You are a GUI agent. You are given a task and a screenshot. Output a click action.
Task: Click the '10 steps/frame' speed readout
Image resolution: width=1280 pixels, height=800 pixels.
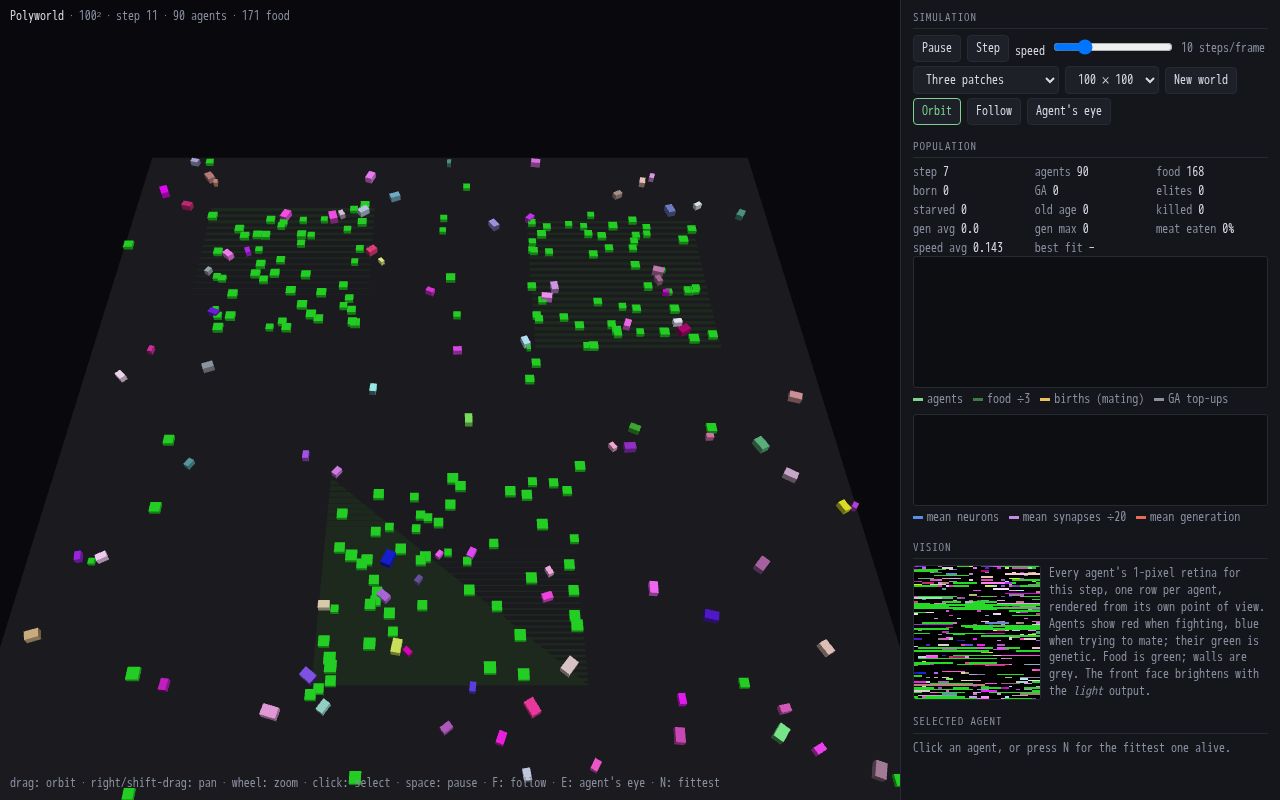coord(1223,48)
